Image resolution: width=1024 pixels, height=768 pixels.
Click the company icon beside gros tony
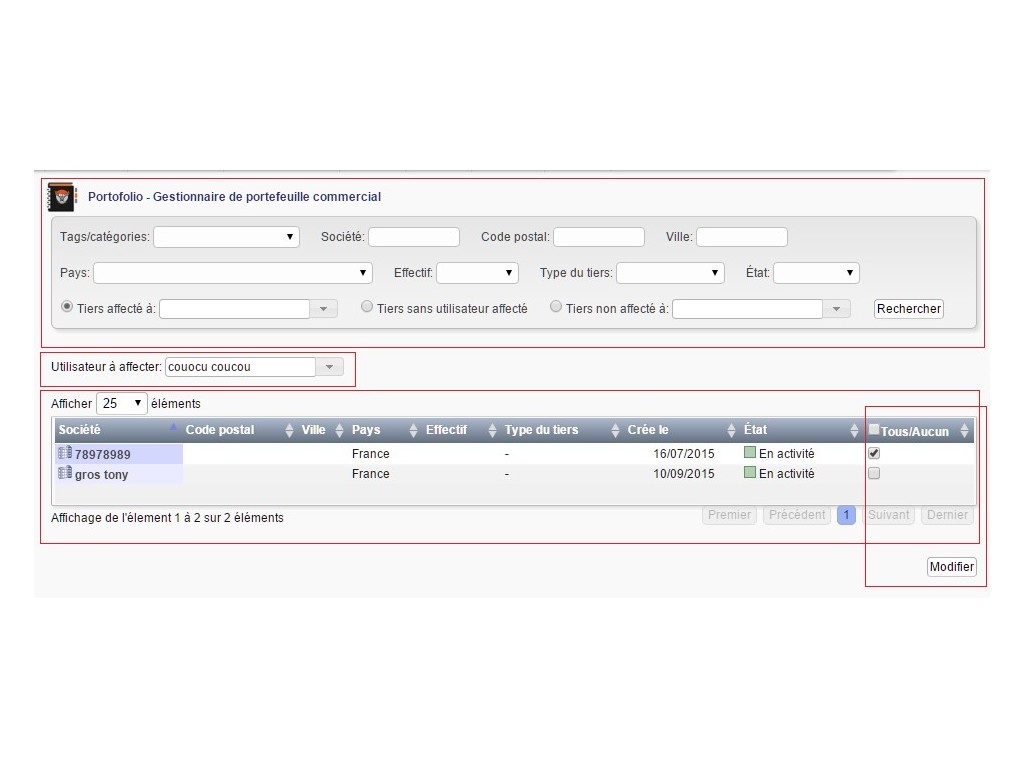click(x=65, y=473)
